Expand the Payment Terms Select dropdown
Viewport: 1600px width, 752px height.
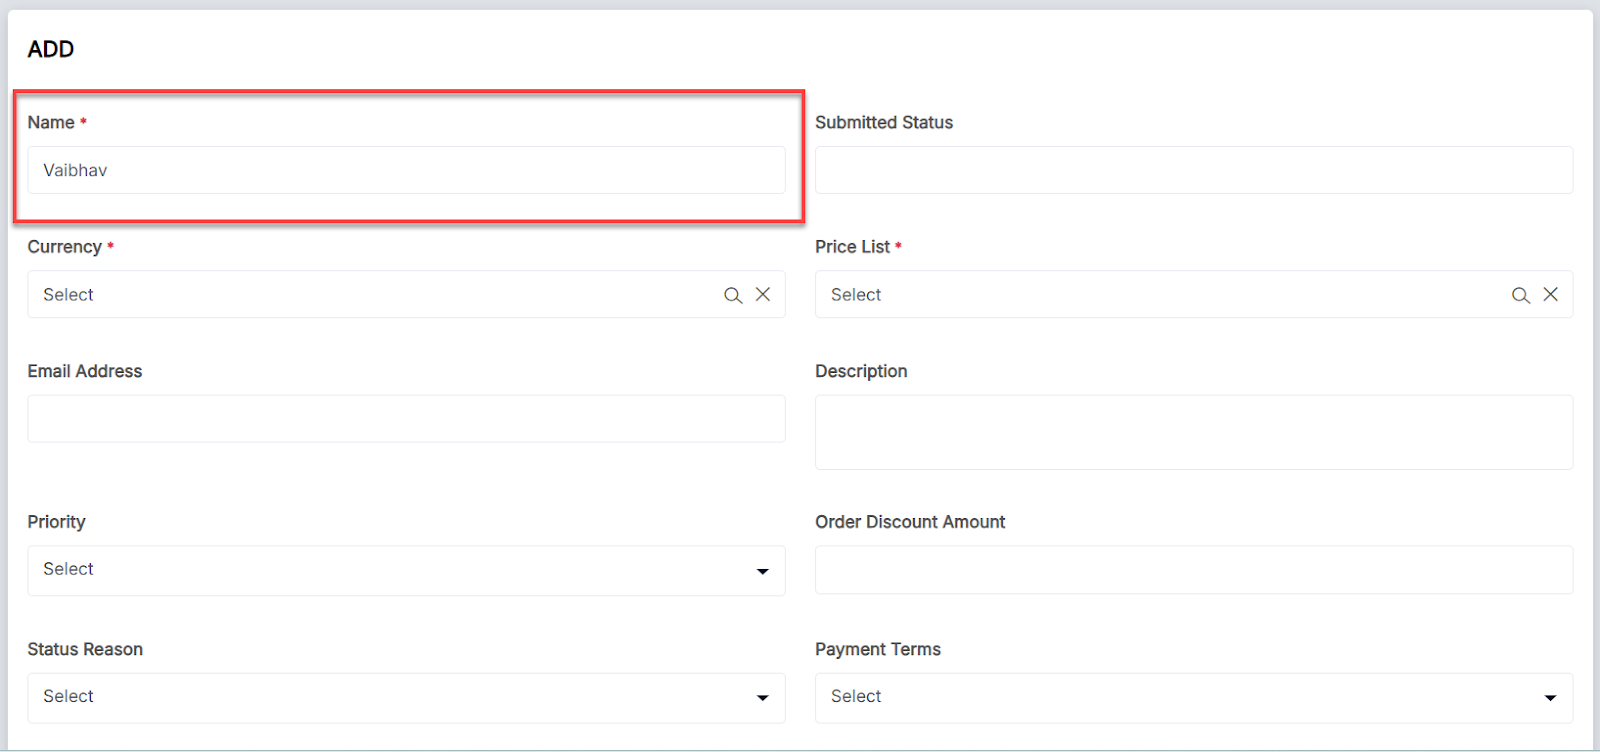click(x=1180, y=697)
